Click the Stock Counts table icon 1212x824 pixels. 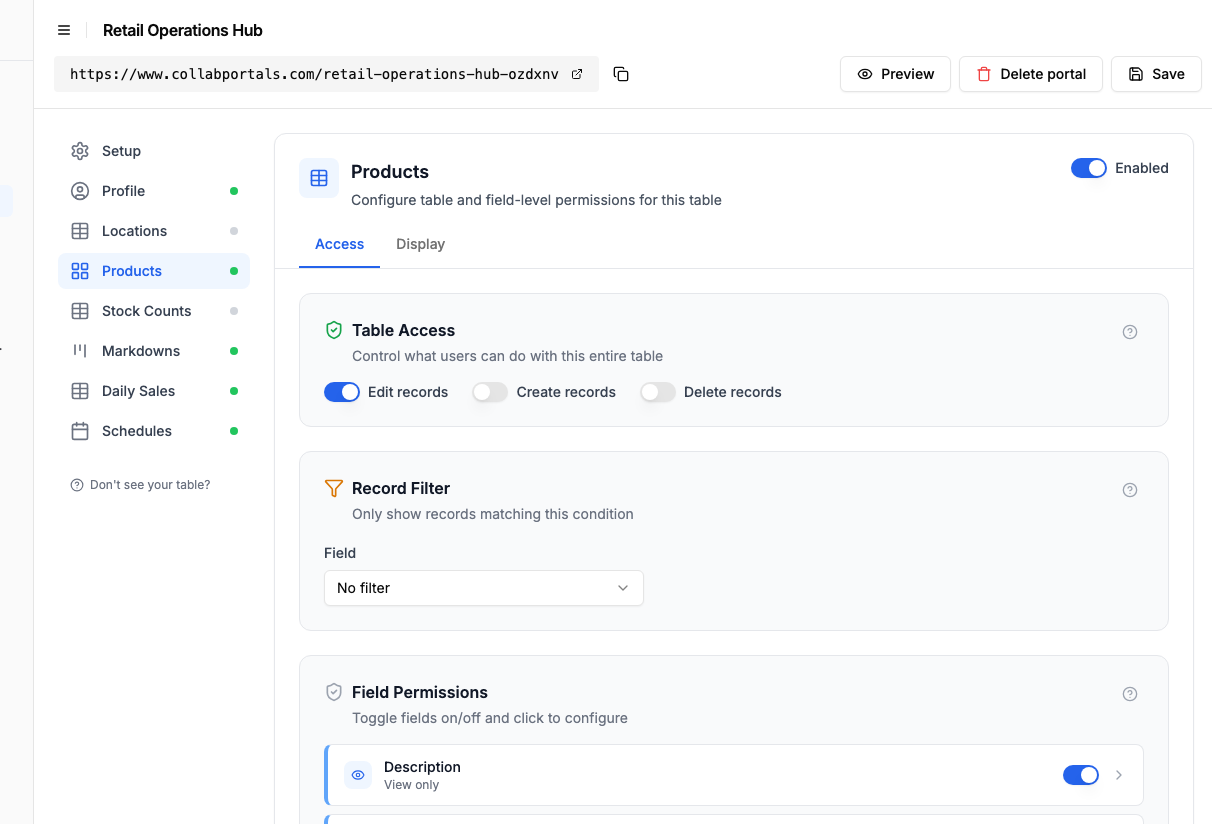click(80, 311)
